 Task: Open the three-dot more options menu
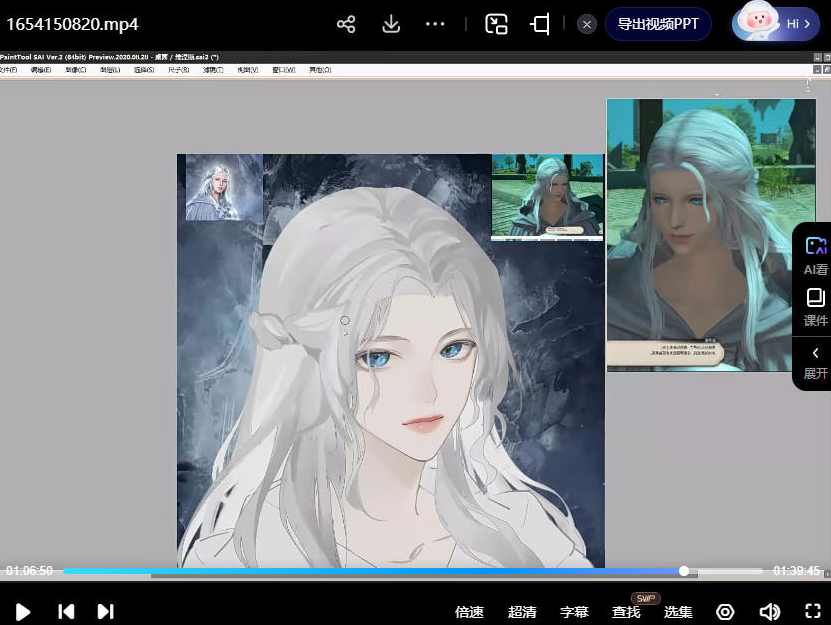click(x=435, y=24)
